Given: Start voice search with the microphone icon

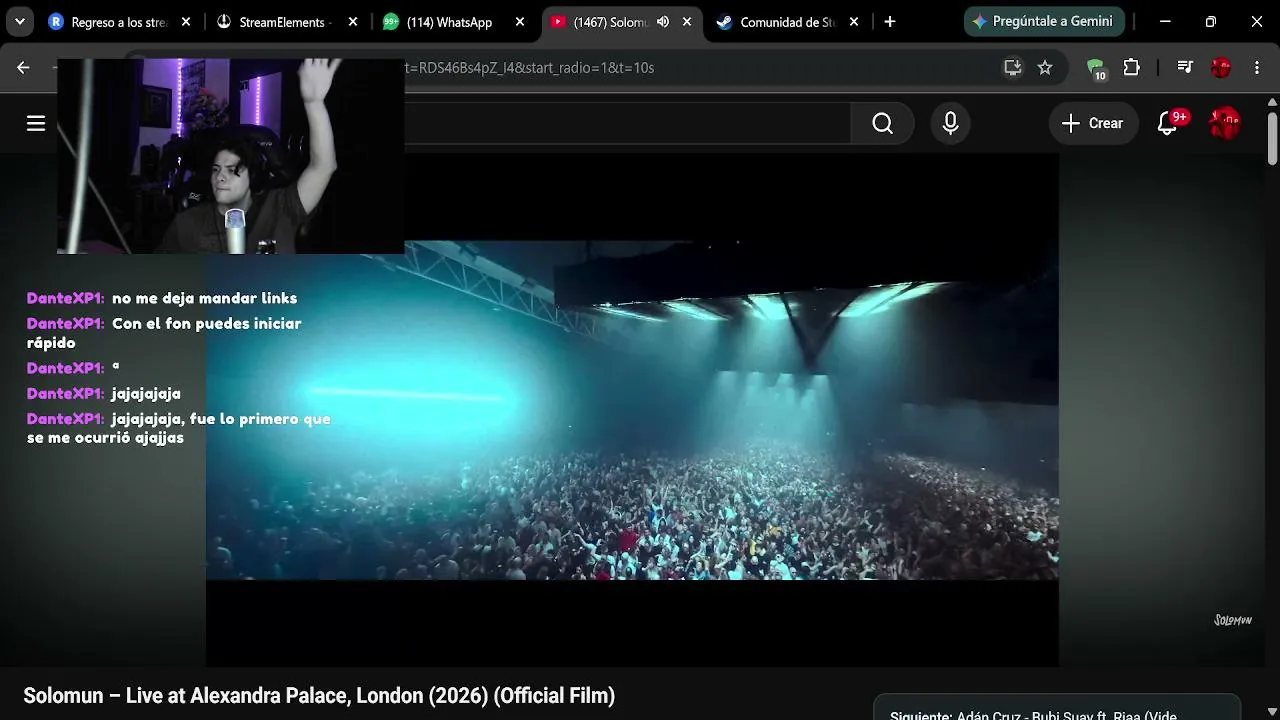Looking at the screenshot, I should tap(950, 123).
